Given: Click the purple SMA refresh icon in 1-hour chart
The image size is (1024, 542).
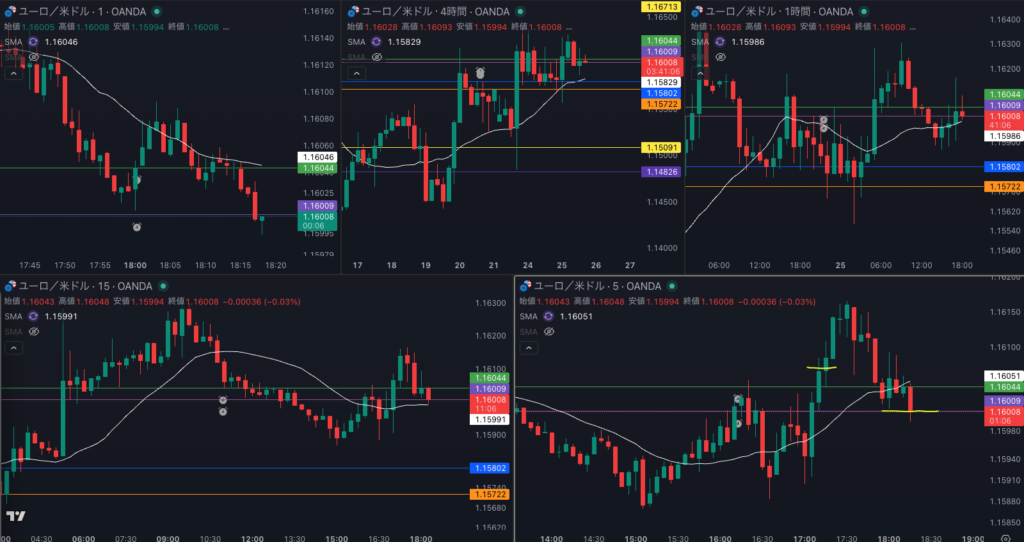Looking at the screenshot, I should pos(719,43).
